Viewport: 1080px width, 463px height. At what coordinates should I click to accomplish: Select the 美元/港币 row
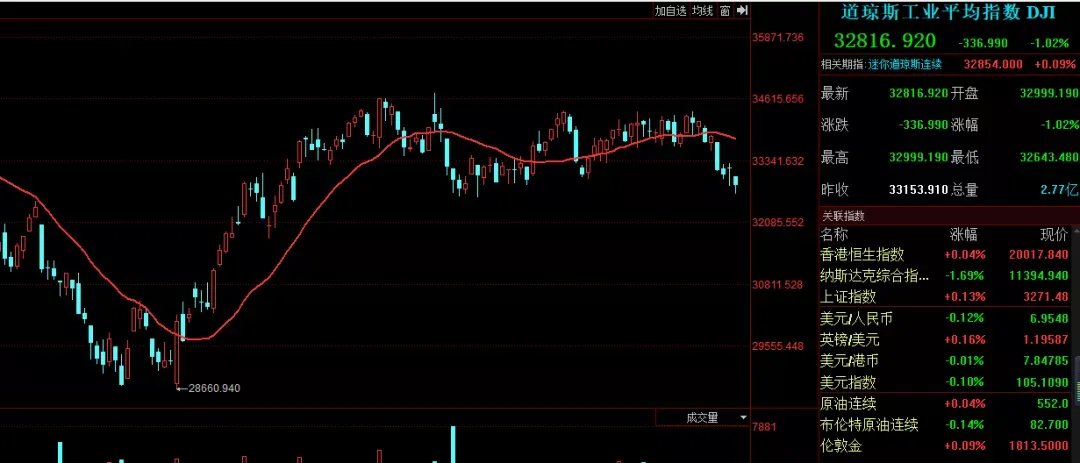pos(944,360)
